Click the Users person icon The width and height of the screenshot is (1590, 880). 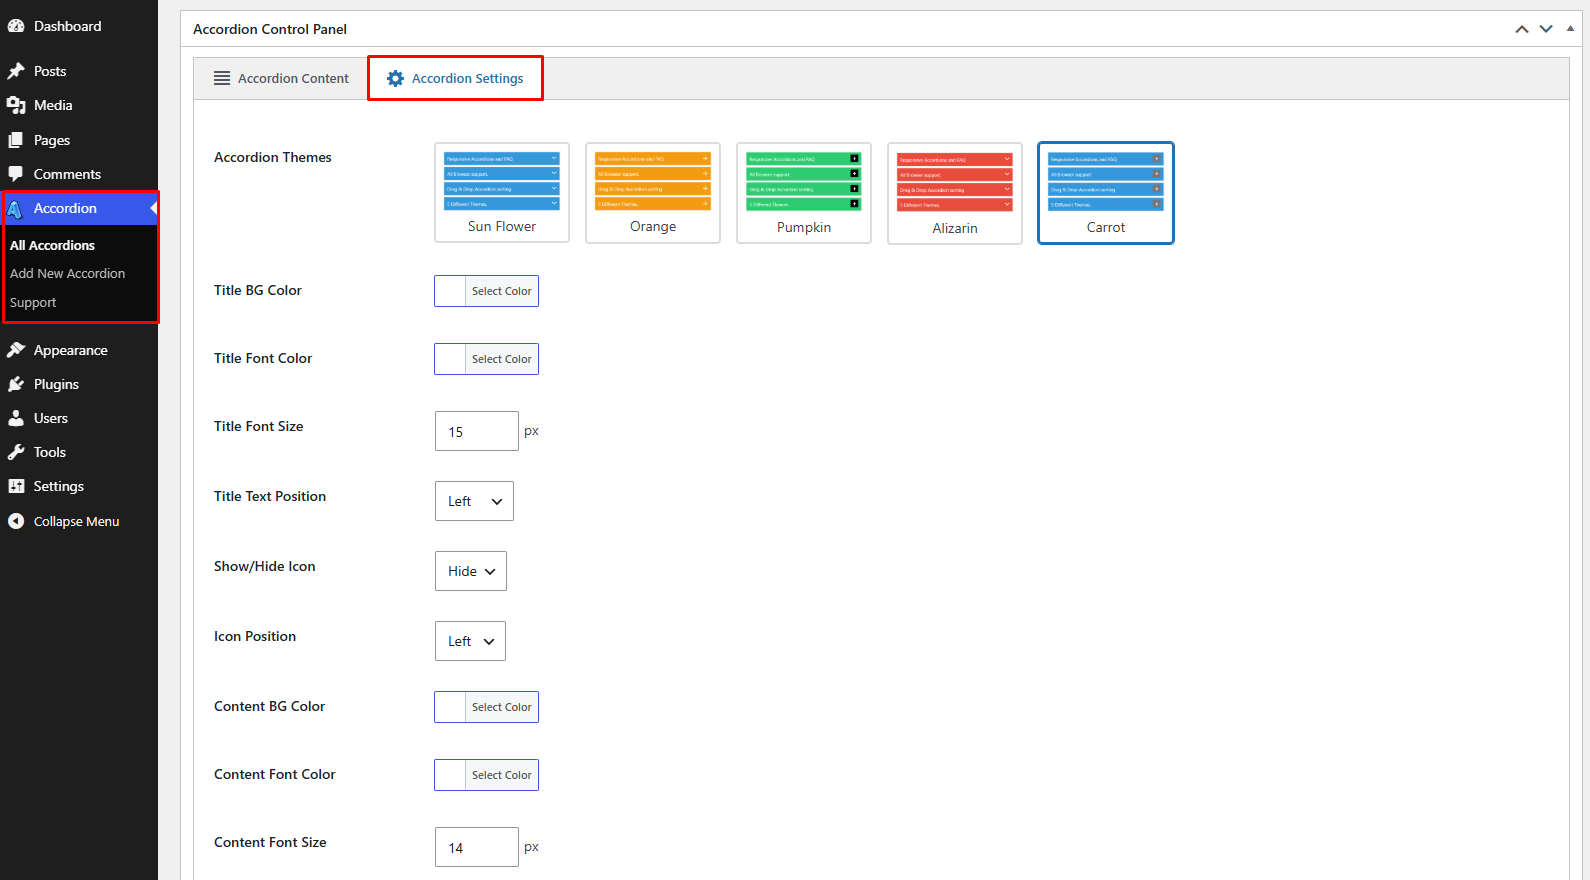point(16,418)
